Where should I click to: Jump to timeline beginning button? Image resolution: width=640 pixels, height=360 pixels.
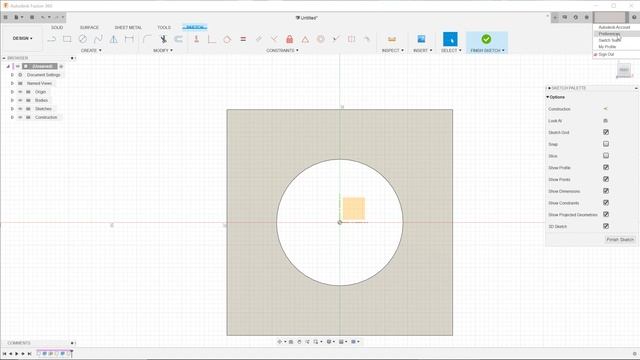[x=4, y=354]
